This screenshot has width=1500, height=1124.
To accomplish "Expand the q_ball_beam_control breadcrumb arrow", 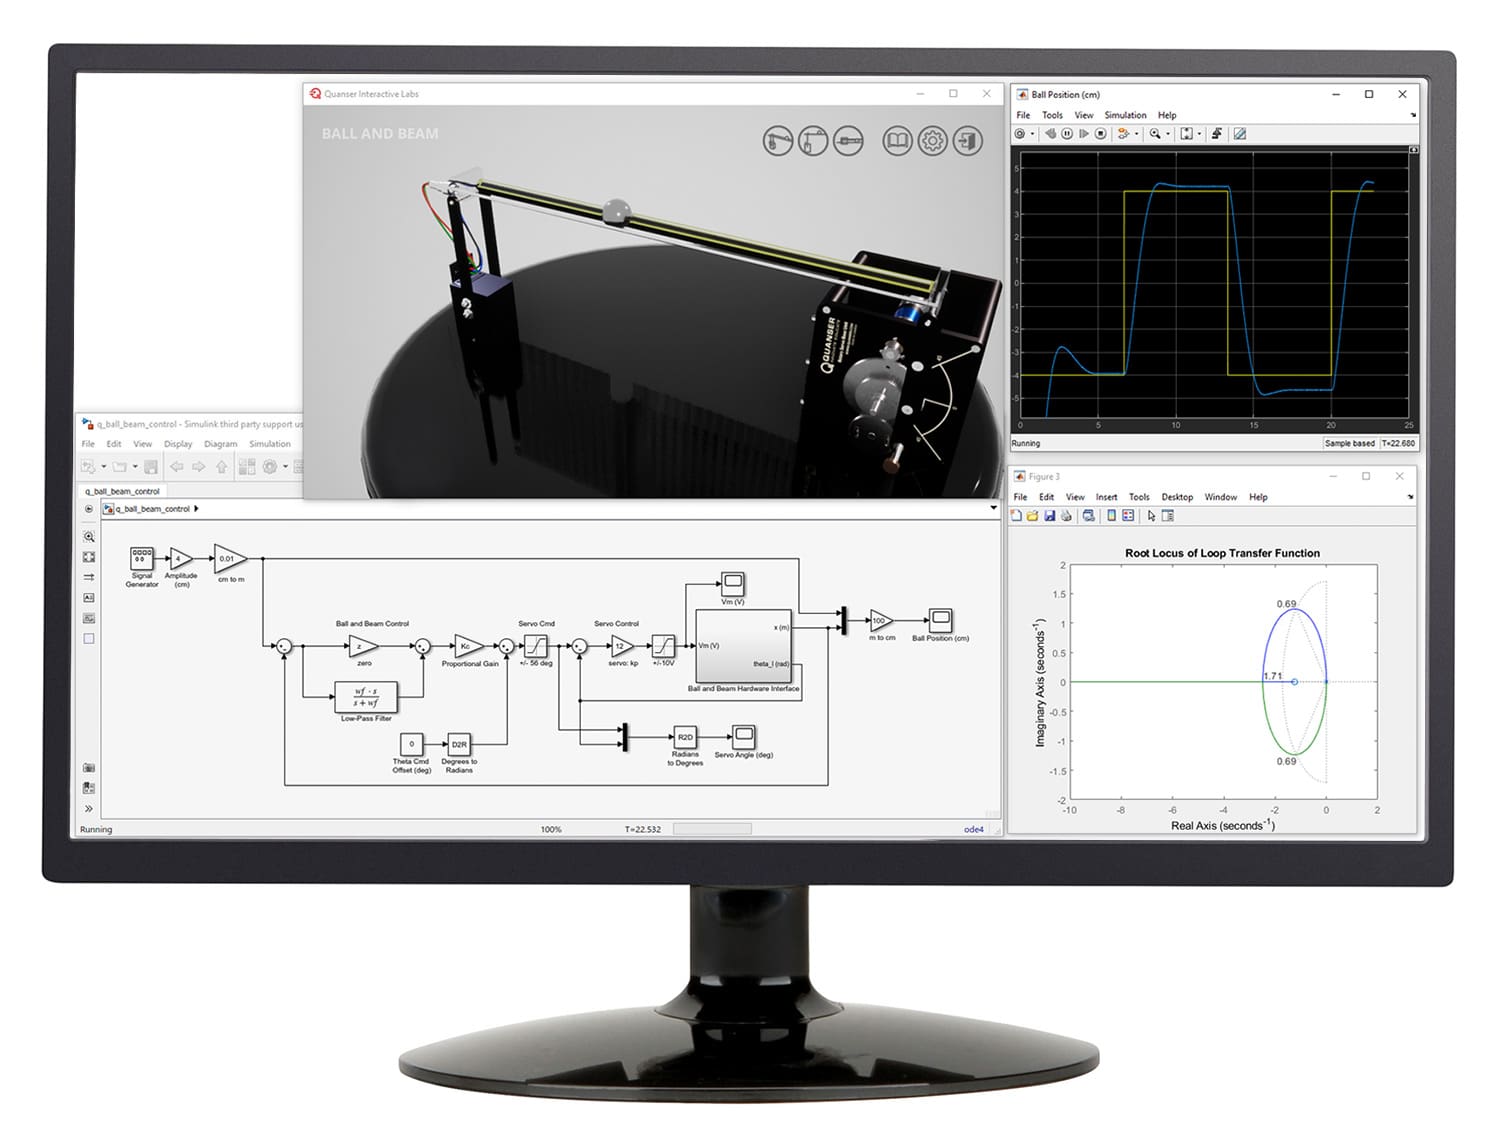I will click(196, 509).
